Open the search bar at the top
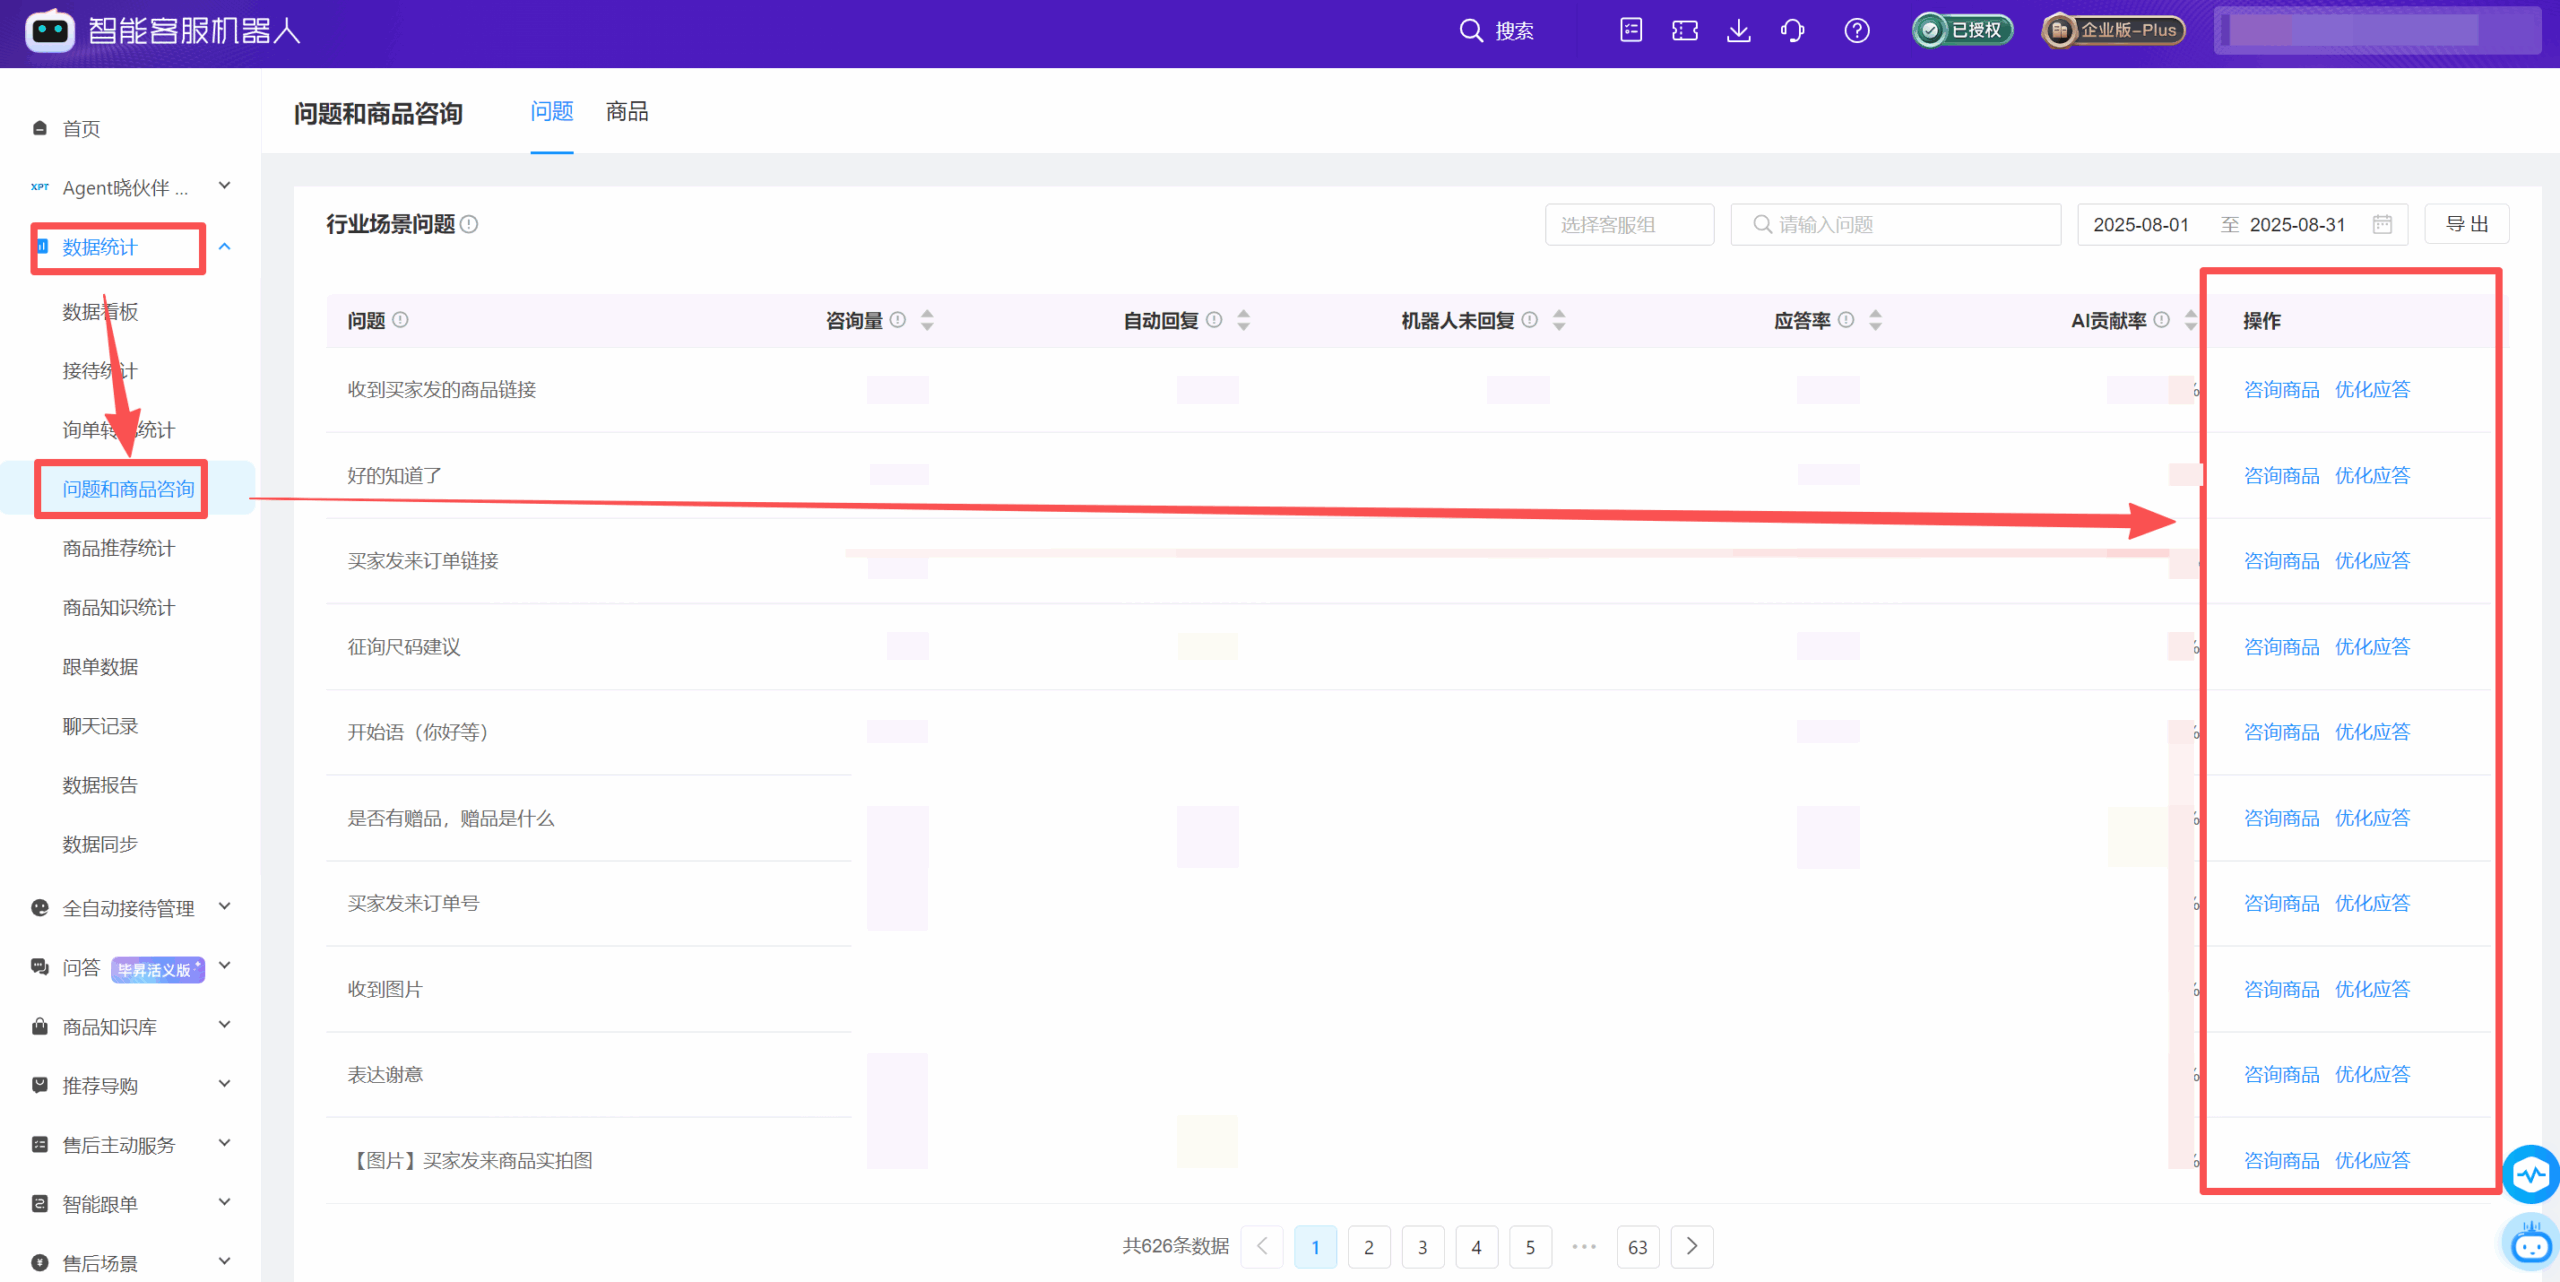The image size is (2560, 1282). coord(1495,30)
